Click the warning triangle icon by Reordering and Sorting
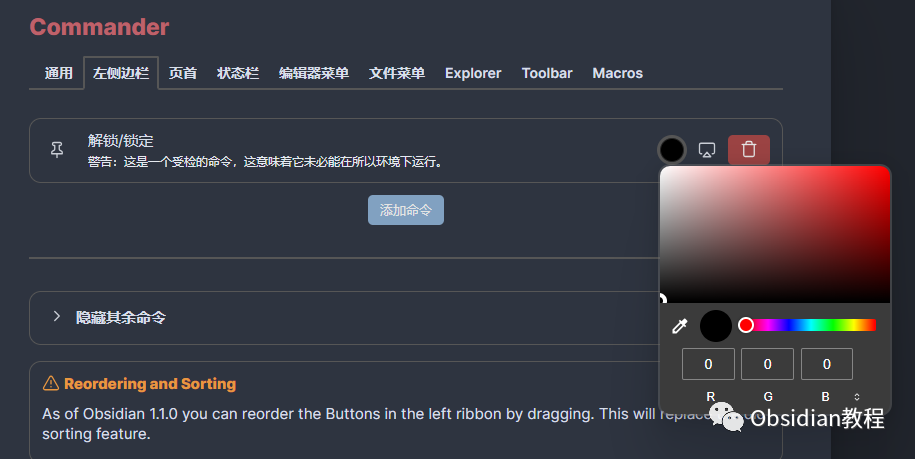The height and width of the screenshot is (459, 915). click(51, 383)
